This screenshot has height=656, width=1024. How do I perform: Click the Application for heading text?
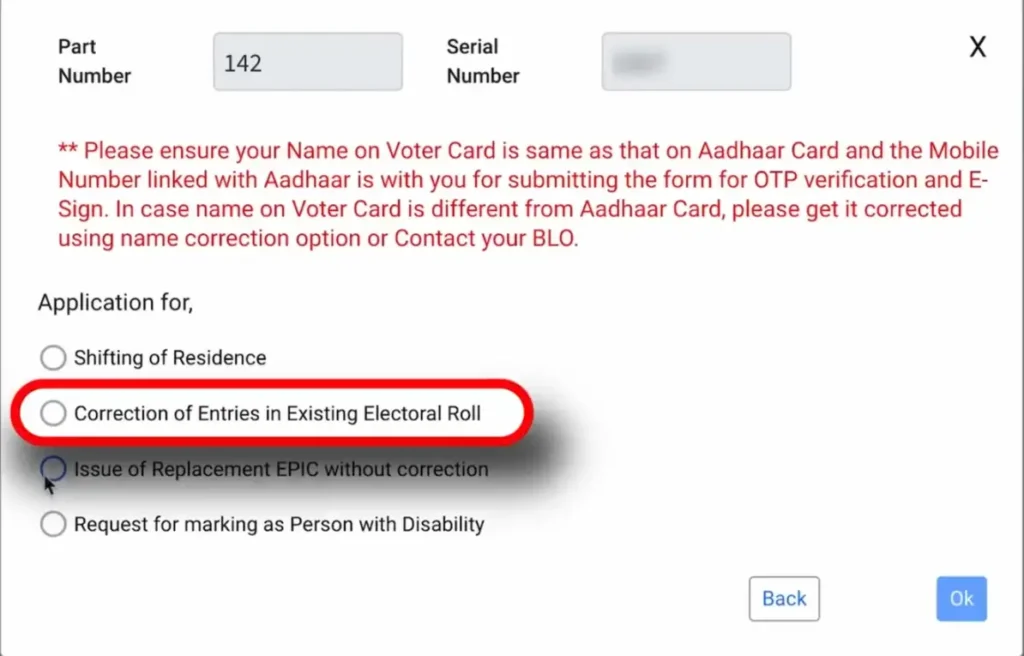pyautogui.click(x=116, y=303)
